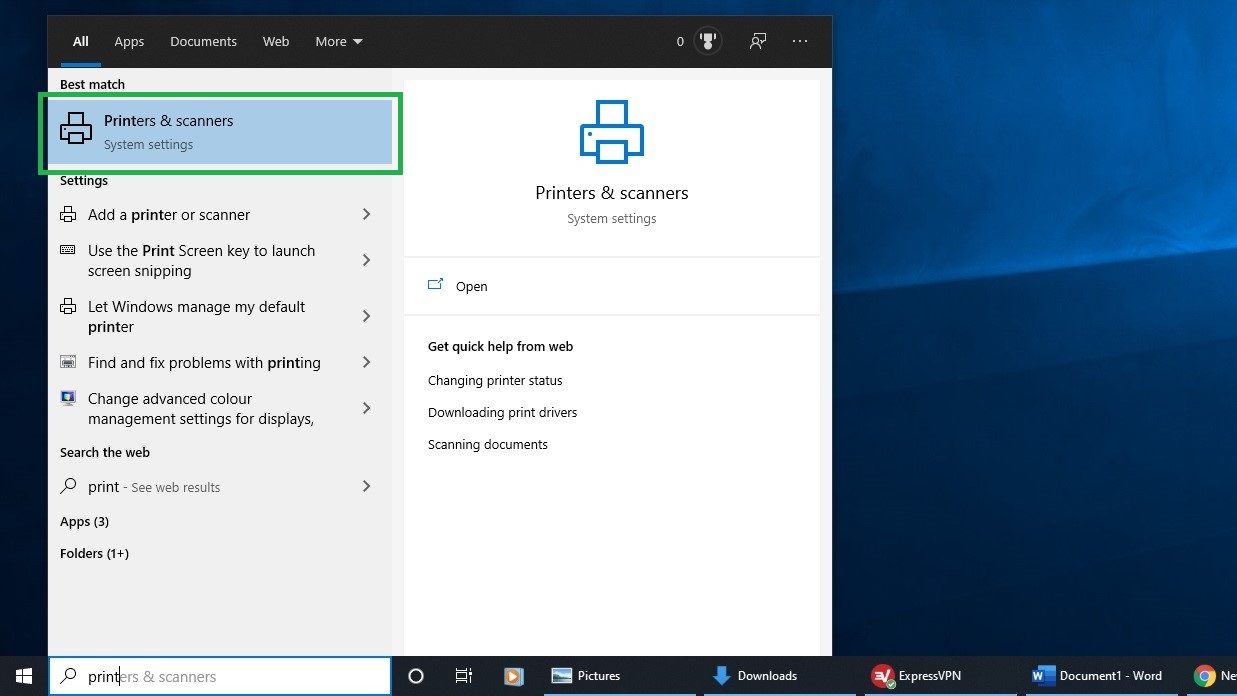This screenshot has height=696, width=1237.
Task: Open the Scanning documents help link
Action: [x=488, y=444]
